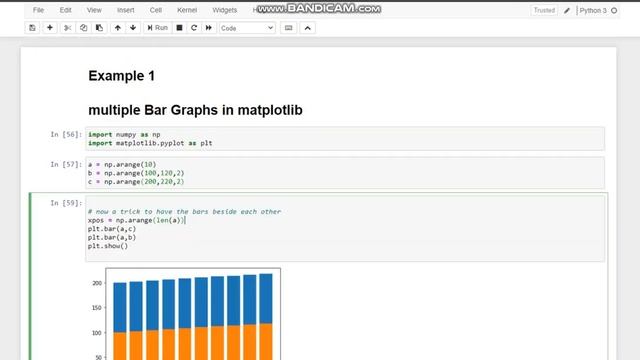Screen dimensions: 640x360
Task: Open the command palette keyboard icon
Action: tap(289, 28)
